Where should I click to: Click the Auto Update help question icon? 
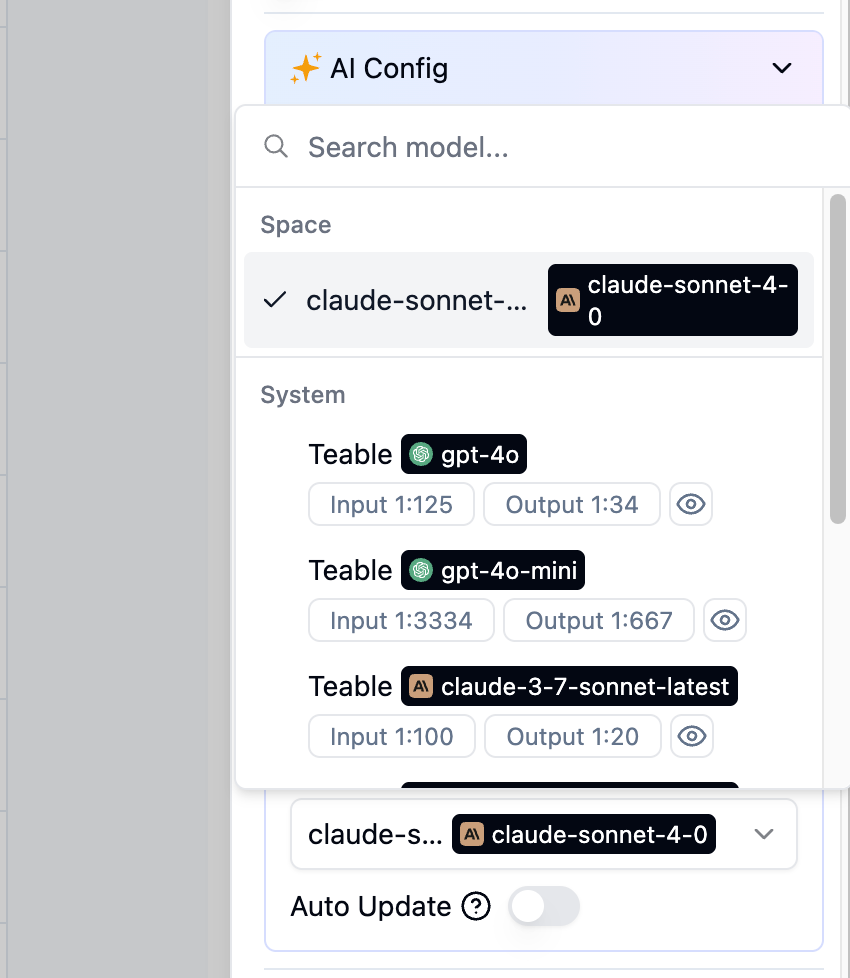476,906
